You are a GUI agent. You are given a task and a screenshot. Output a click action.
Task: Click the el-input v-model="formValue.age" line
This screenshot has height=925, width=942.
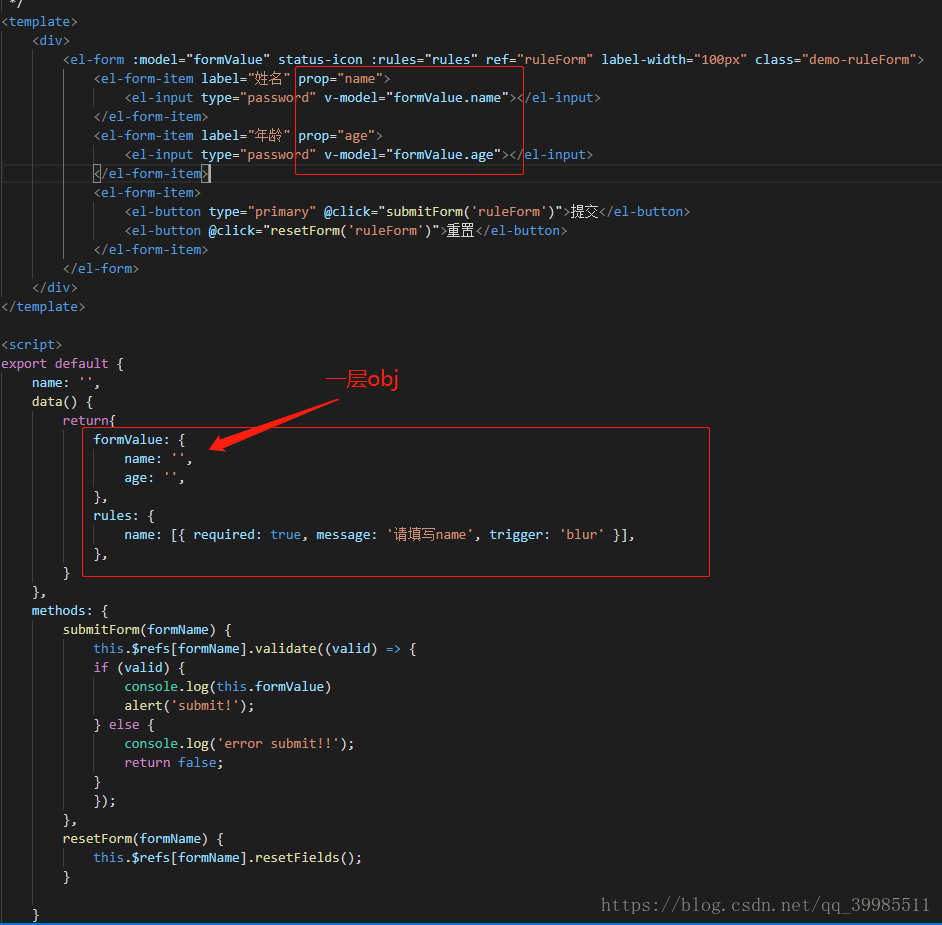coord(359,154)
